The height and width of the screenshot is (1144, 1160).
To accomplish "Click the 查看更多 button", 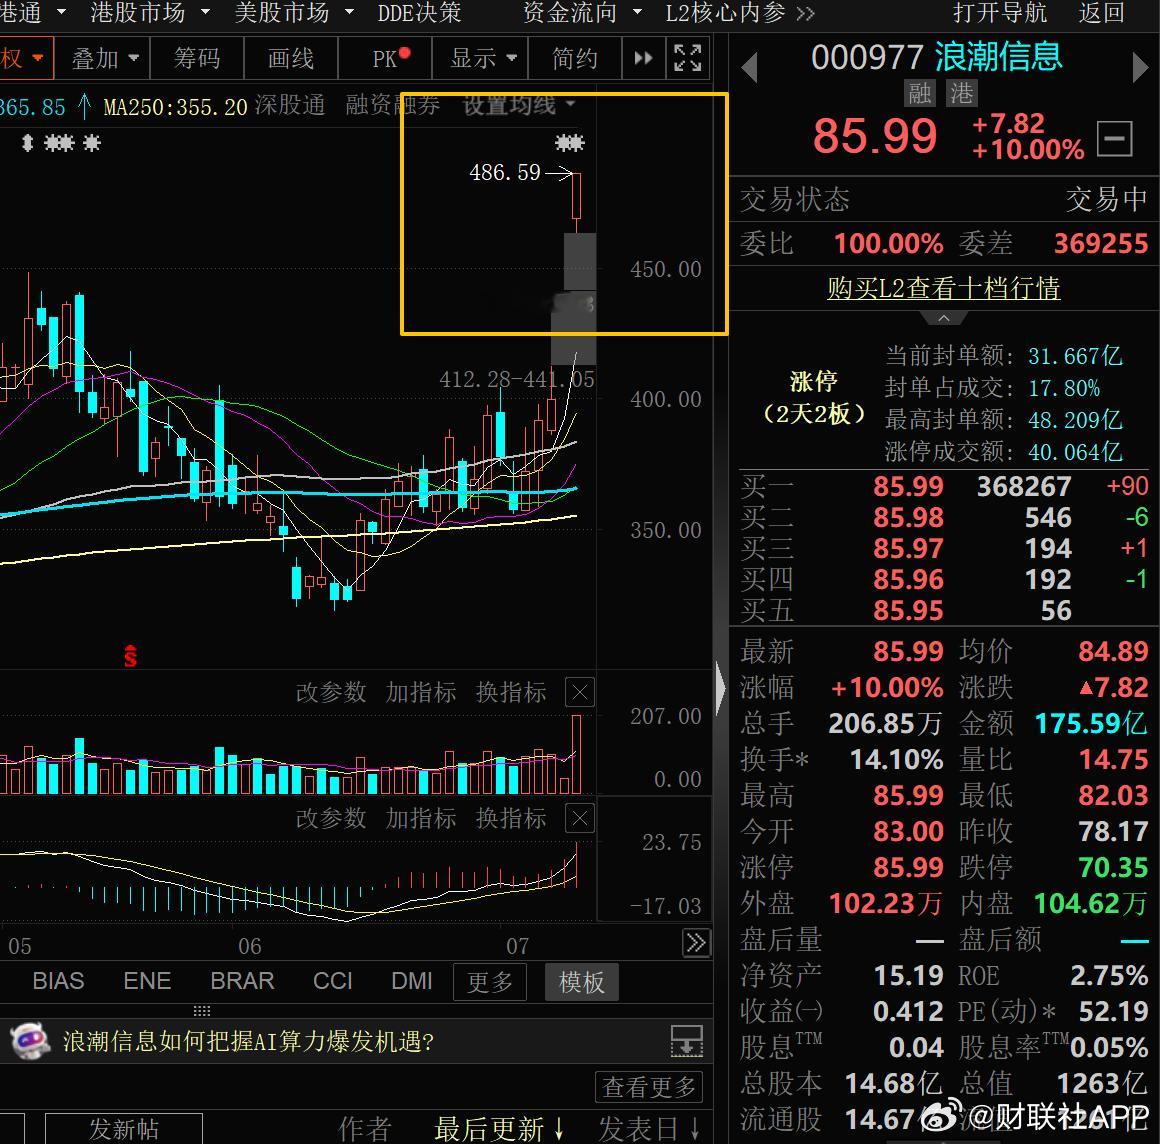I will [649, 1087].
